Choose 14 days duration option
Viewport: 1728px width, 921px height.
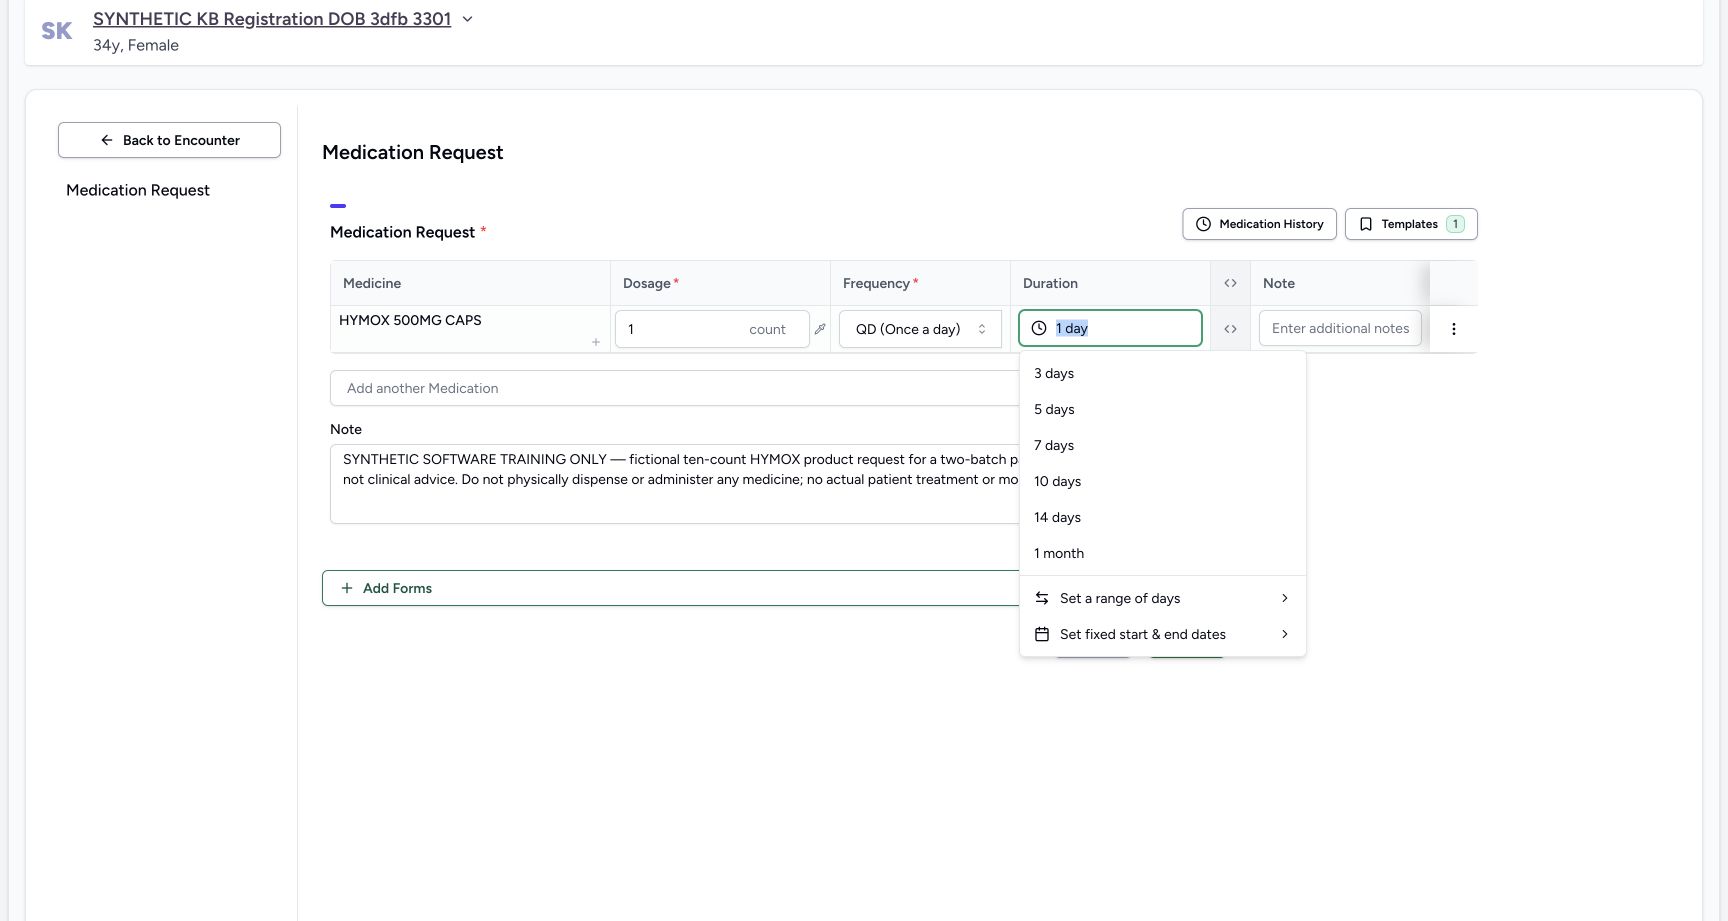pyautogui.click(x=1163, y=517)
